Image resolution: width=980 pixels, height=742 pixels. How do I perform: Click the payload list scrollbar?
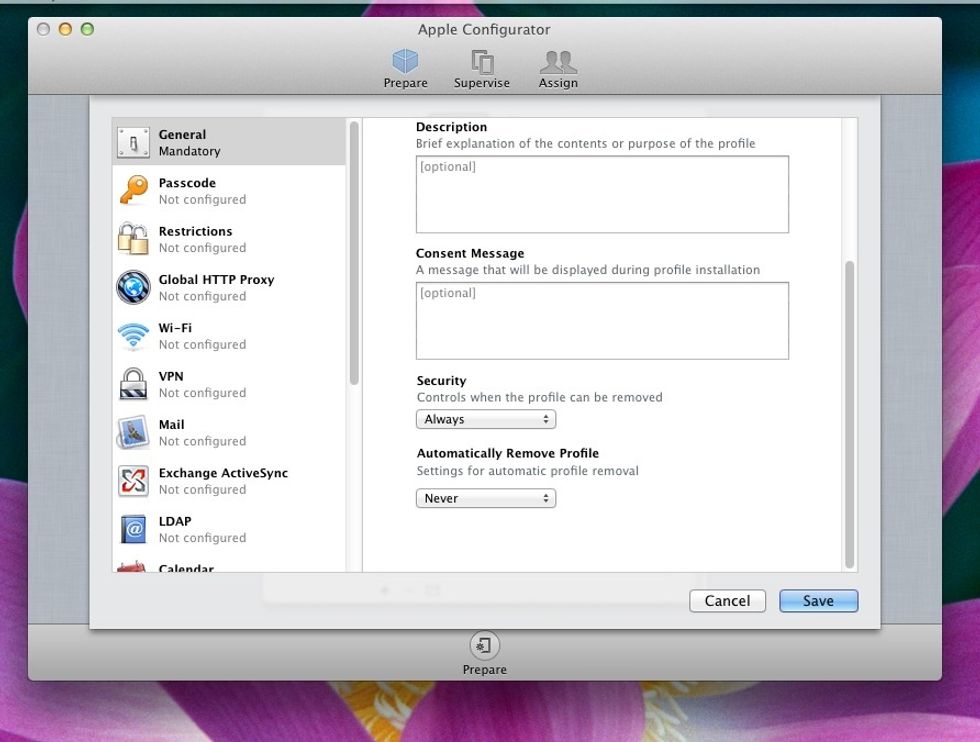tap(354, 253)
